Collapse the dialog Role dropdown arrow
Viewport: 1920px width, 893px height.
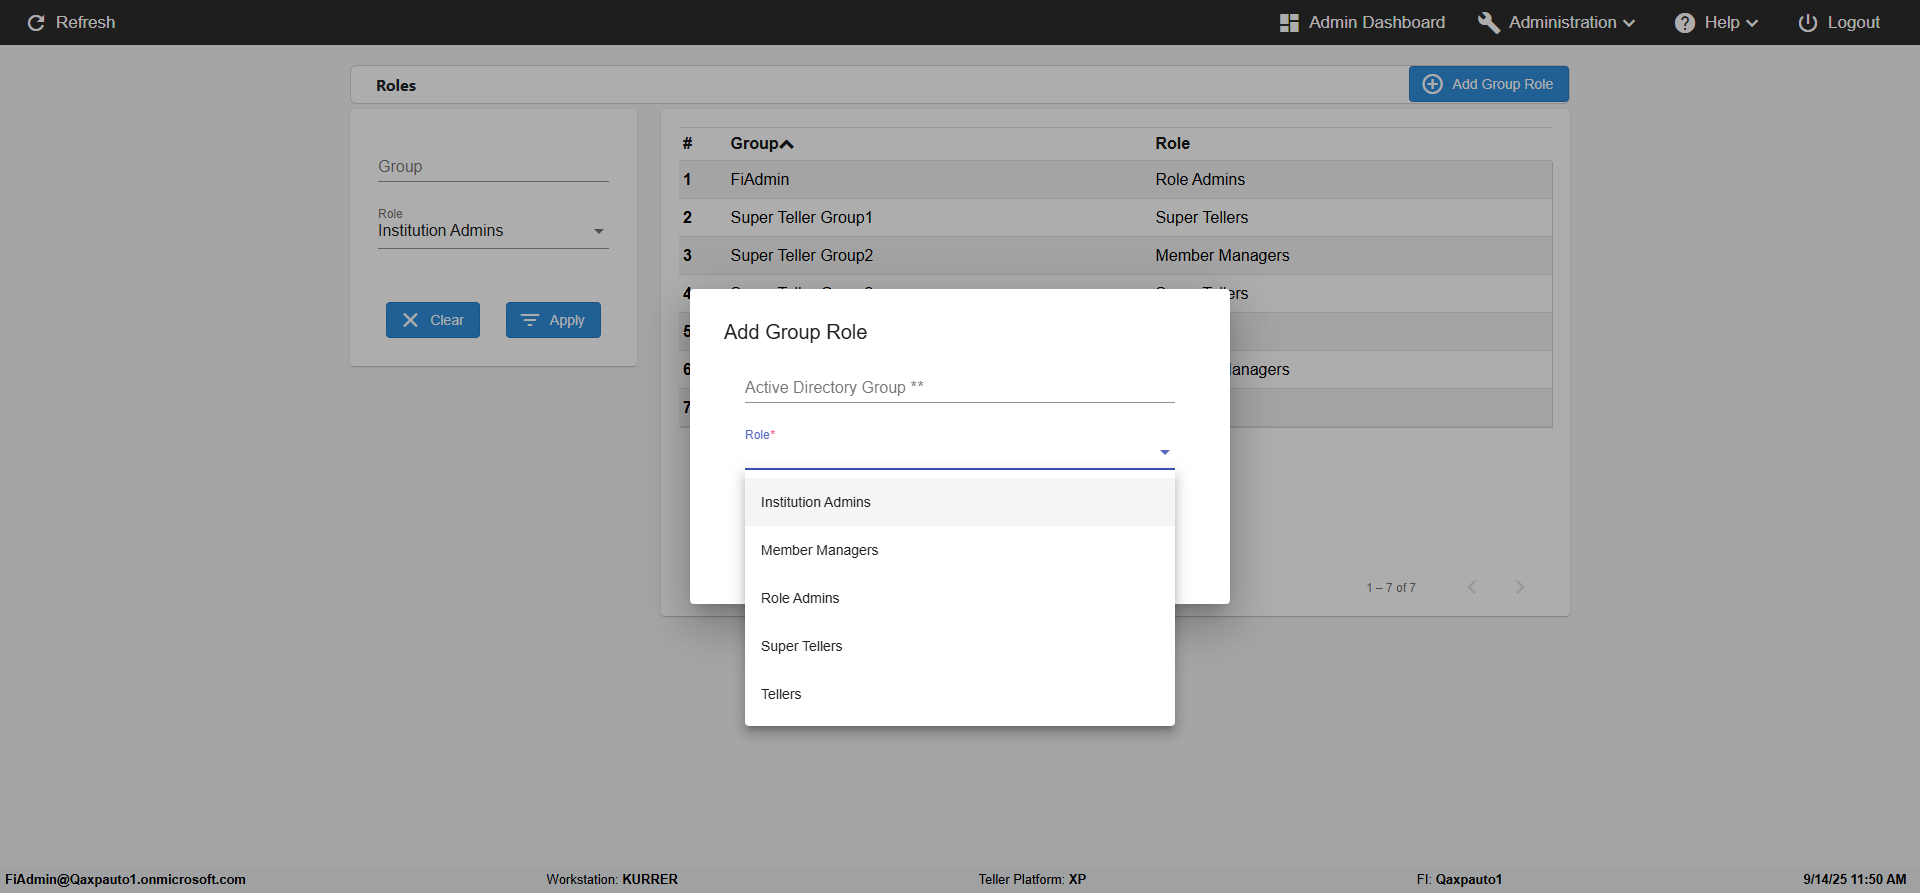(x=1164, y=453)
